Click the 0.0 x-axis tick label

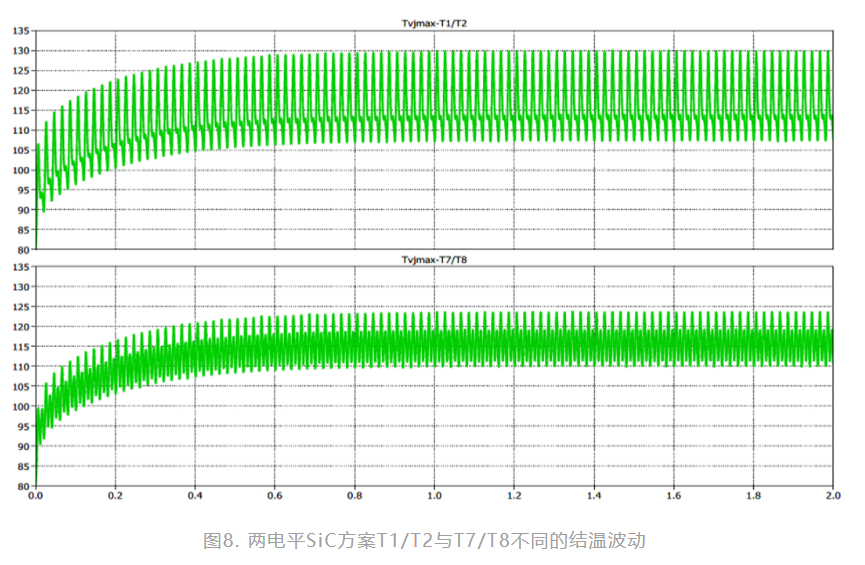[x=35, y=495]
